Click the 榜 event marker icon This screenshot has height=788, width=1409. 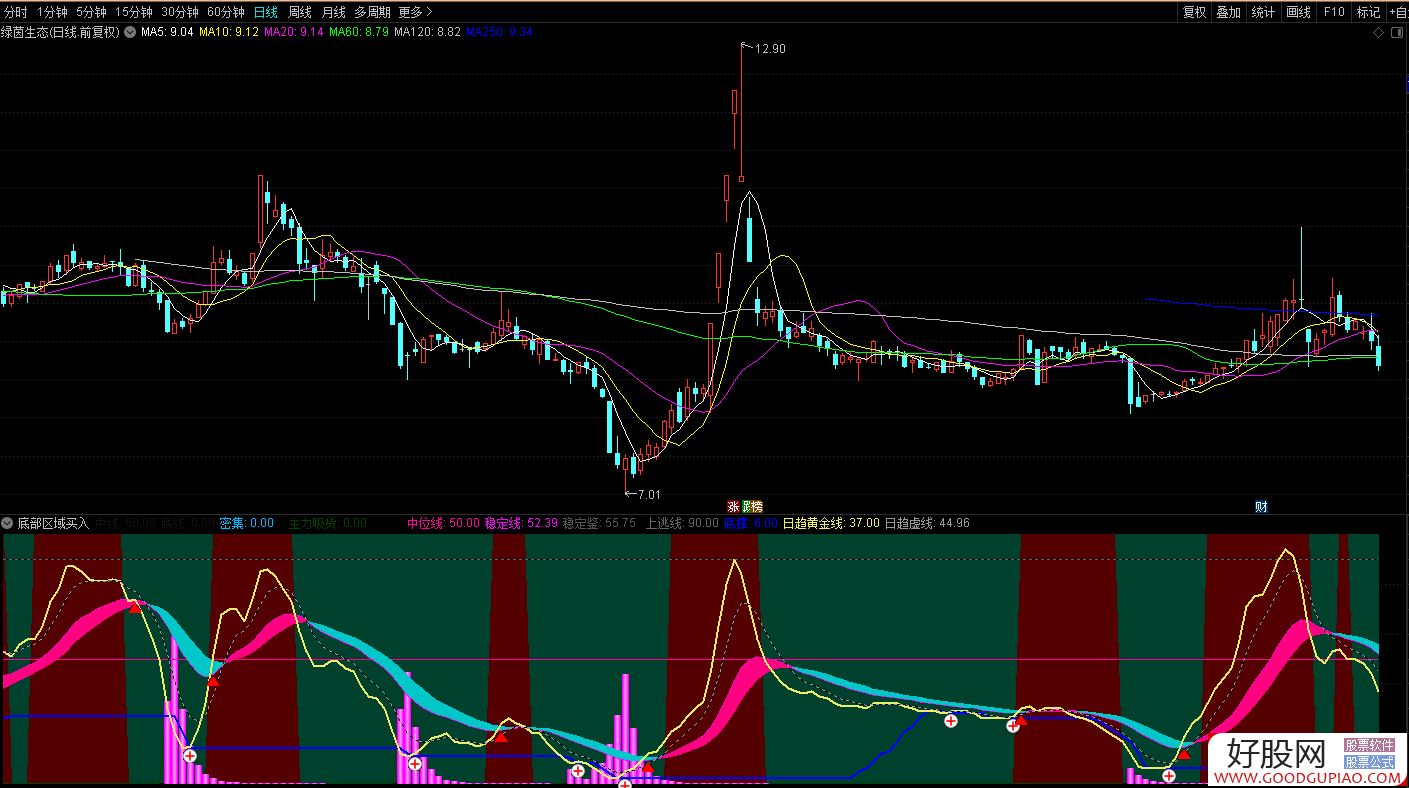[756, 507]
